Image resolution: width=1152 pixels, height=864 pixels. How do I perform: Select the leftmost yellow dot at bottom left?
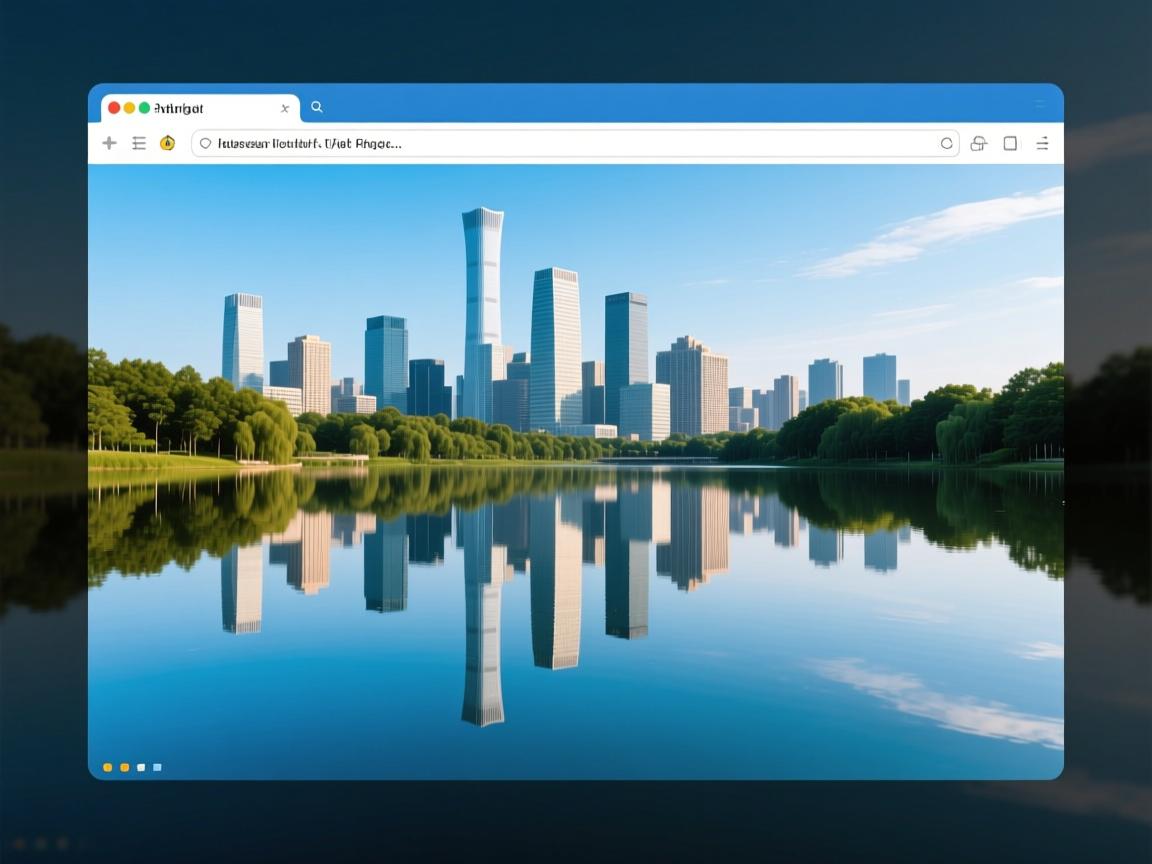coord(108,768)
